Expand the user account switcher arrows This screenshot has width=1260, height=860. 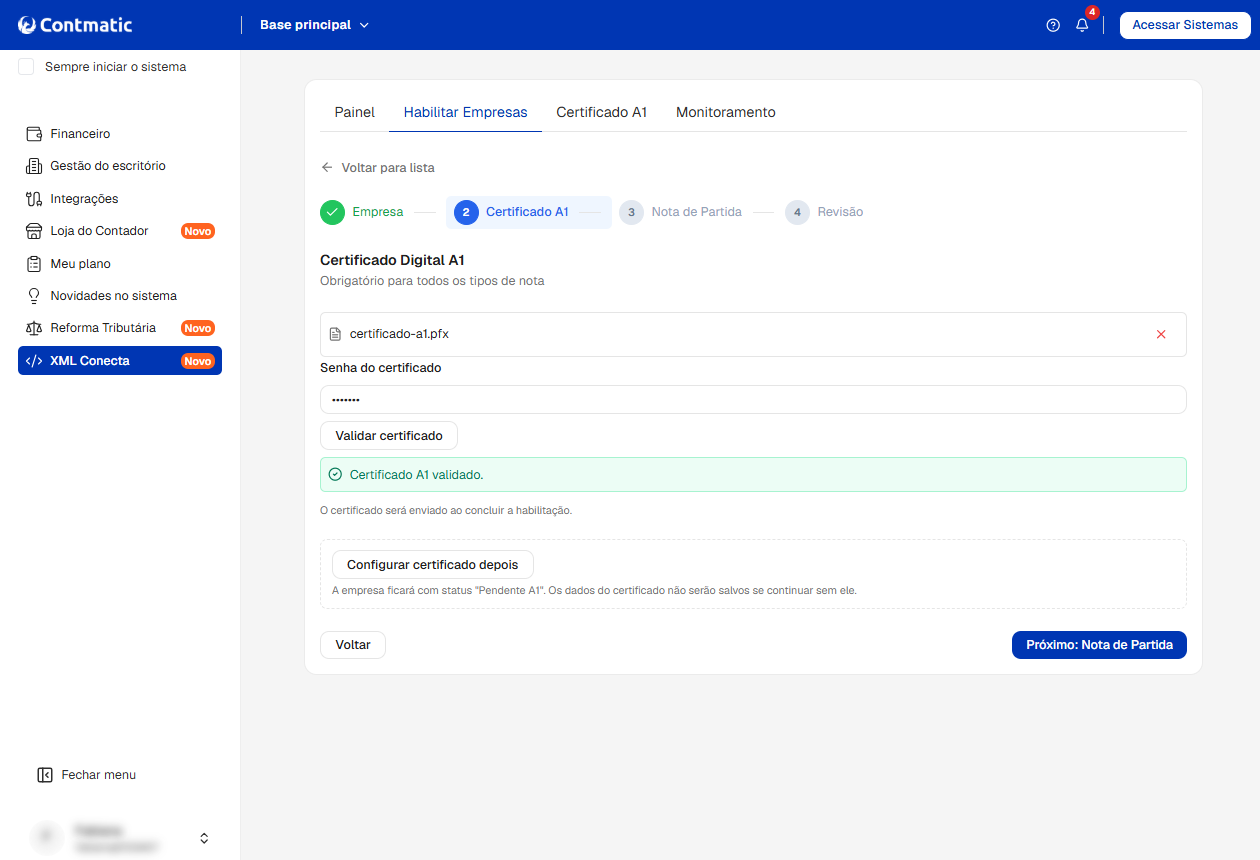click(x=204, y=838)
